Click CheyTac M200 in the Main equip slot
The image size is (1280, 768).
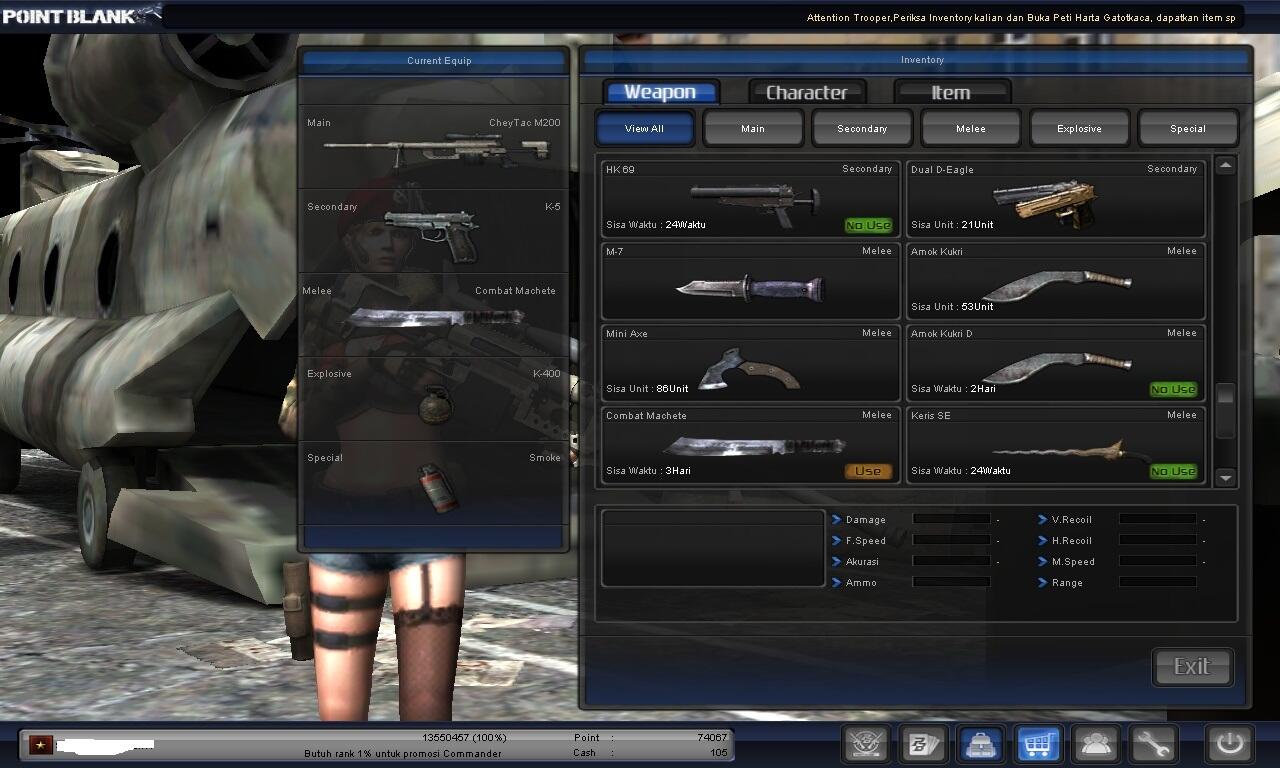434,148
